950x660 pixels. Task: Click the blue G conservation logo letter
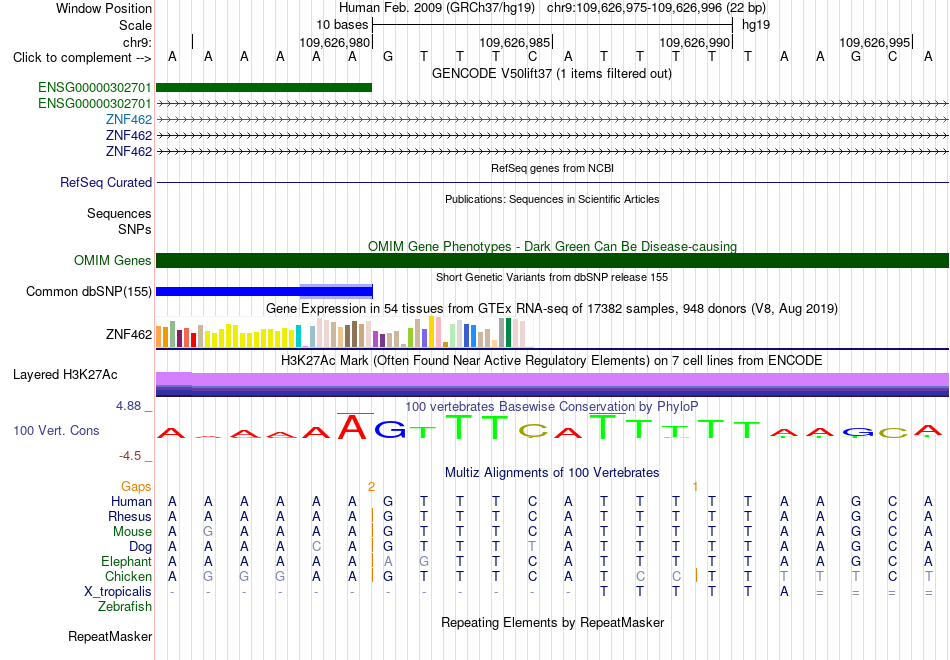pyautogui.click(x=390, y=430)
